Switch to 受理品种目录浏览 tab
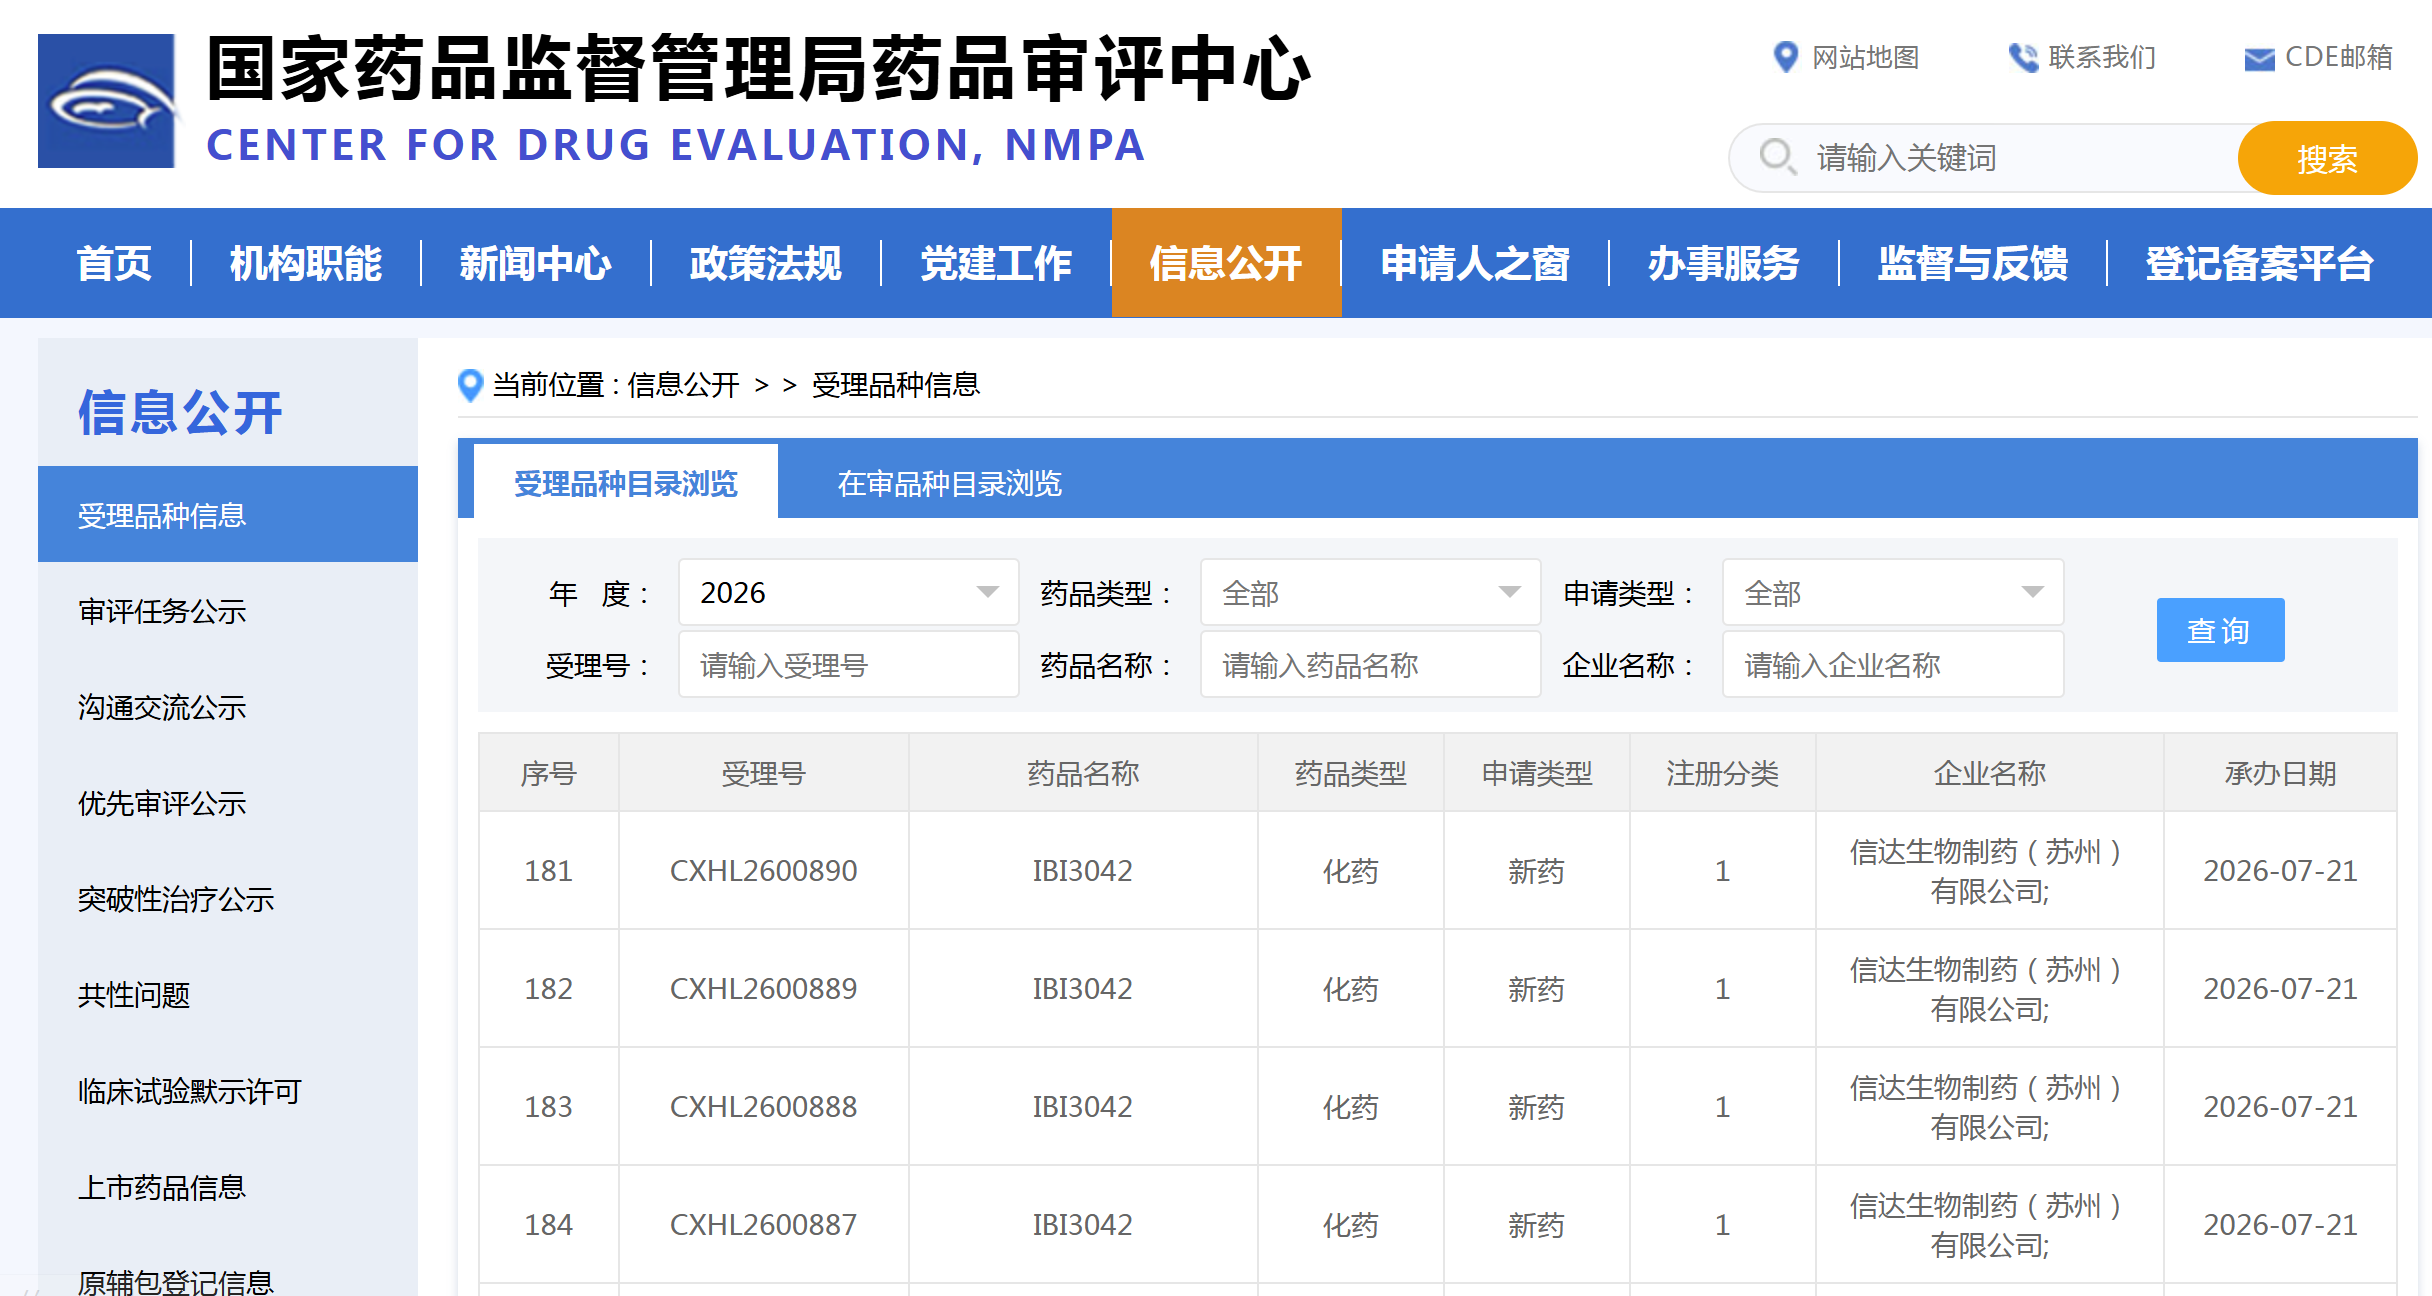The height and width of the screenshot is (1296, 2432). (x=626, y=483)
